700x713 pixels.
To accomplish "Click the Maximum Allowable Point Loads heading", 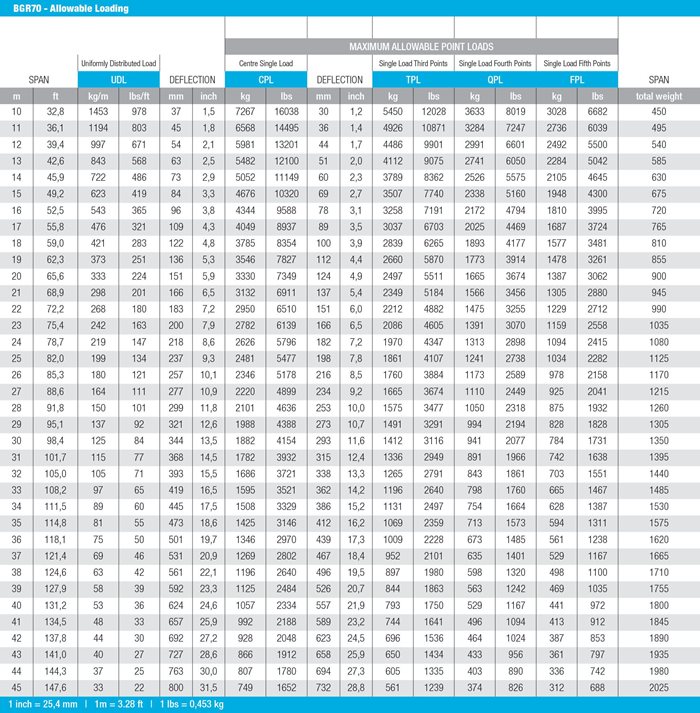I will click(420, 47).
